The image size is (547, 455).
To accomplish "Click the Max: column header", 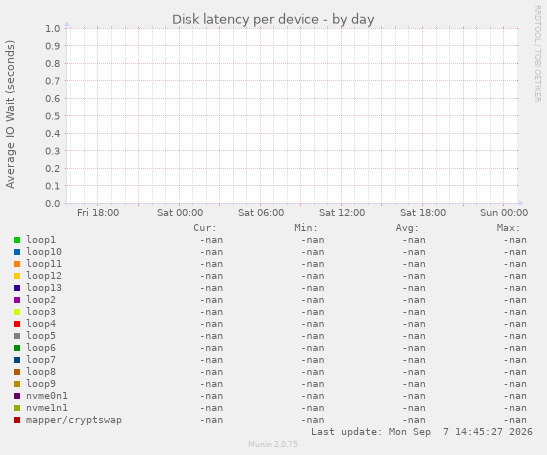I will pyautogui.click(x=508, y=228).
